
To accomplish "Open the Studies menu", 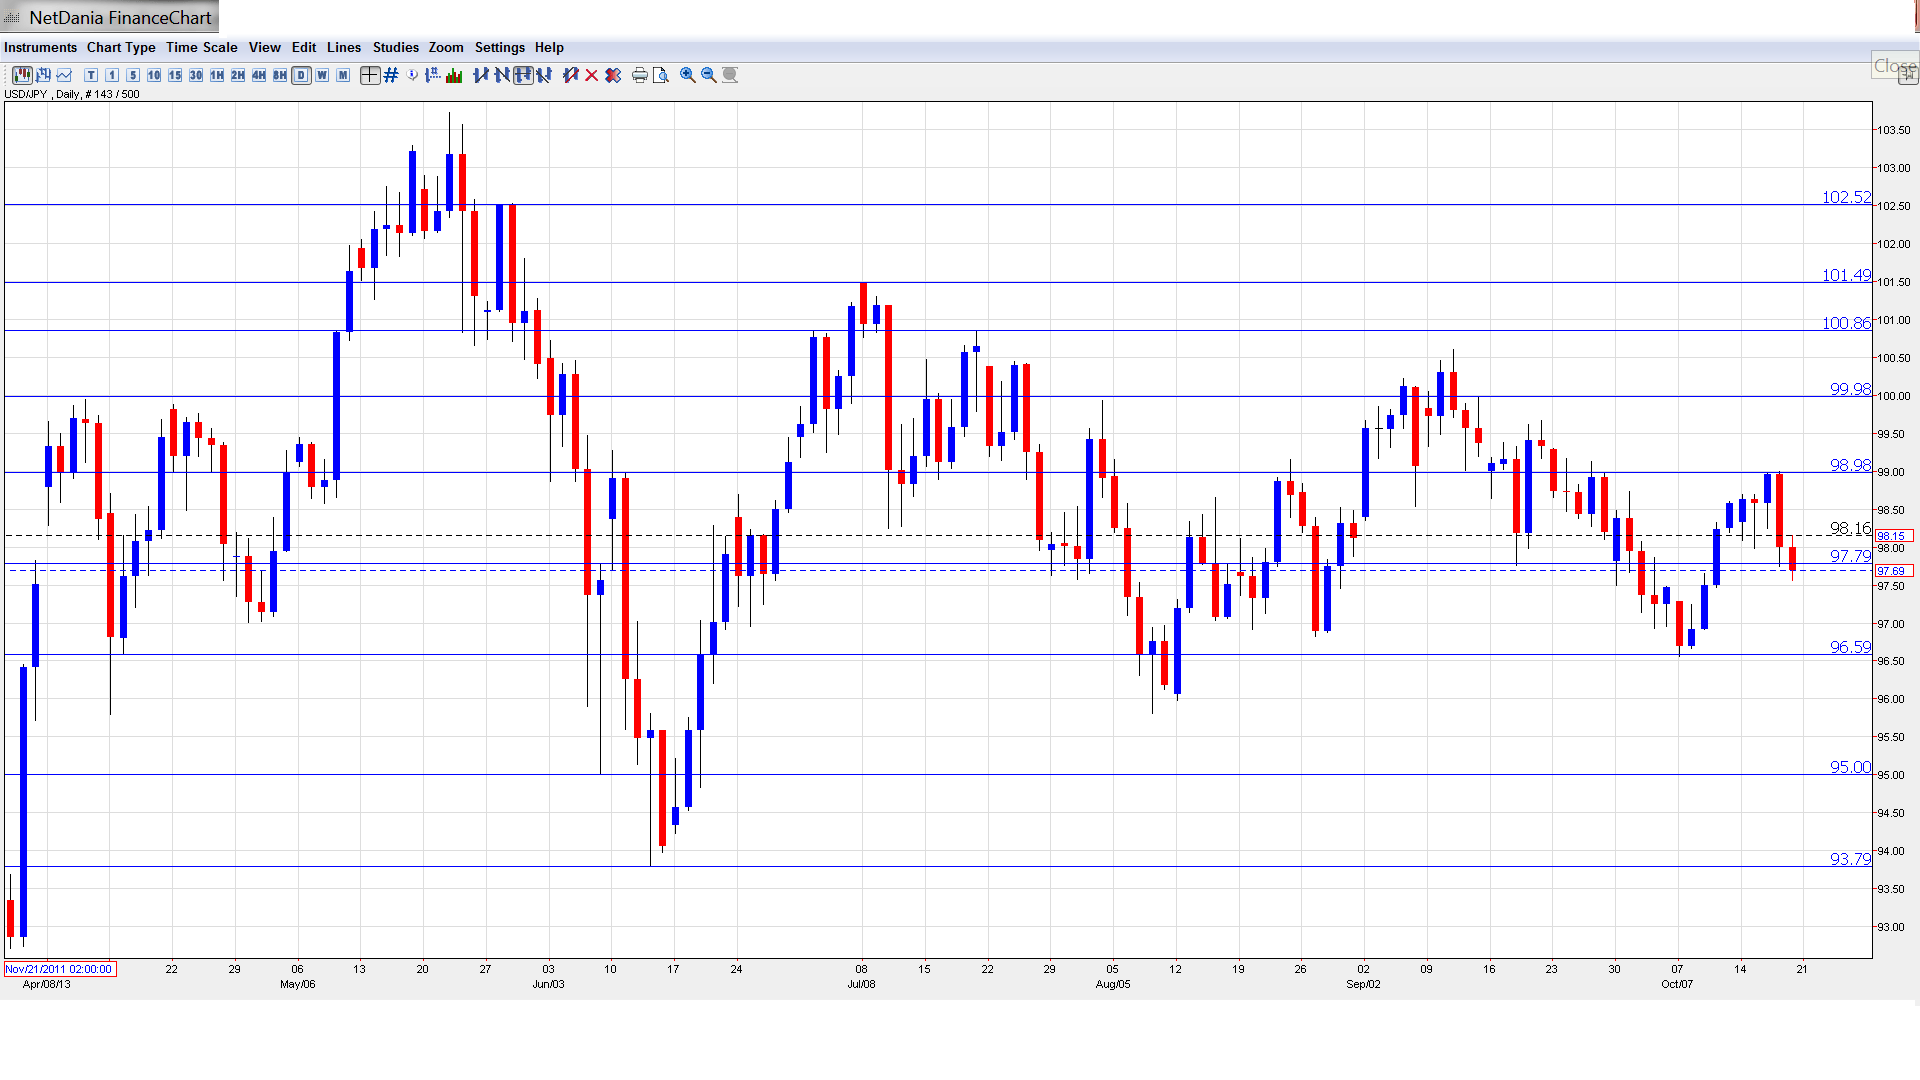I will 396,47.
